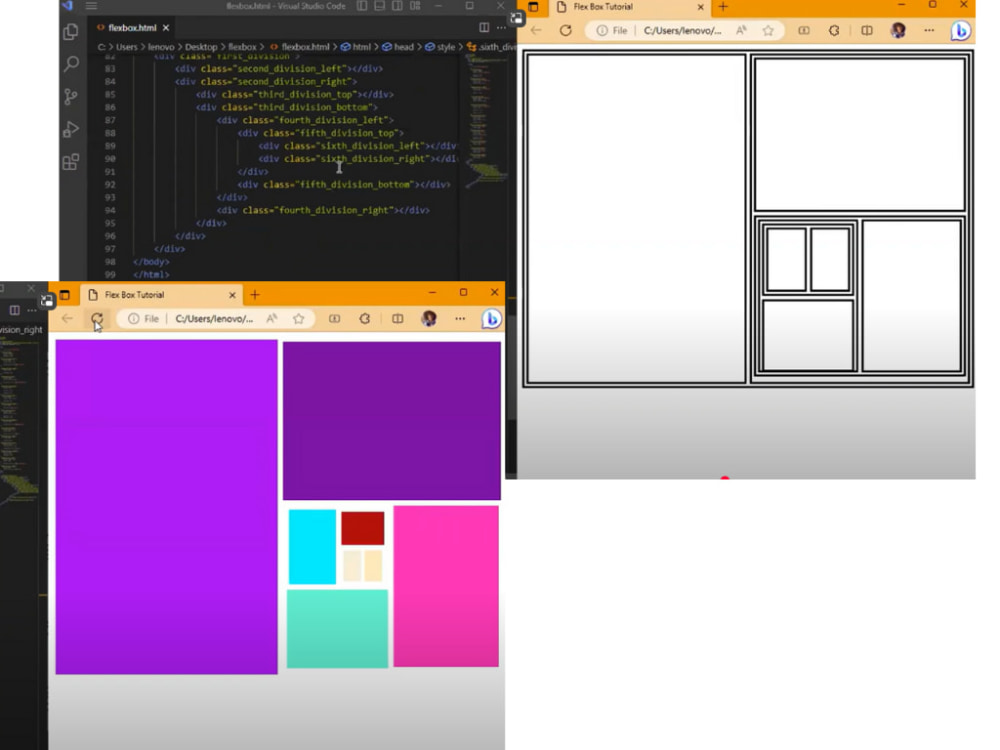The image size is (1000, 750).
Task: Click split screen icon in upper Edge
Action: coord(867,30)
